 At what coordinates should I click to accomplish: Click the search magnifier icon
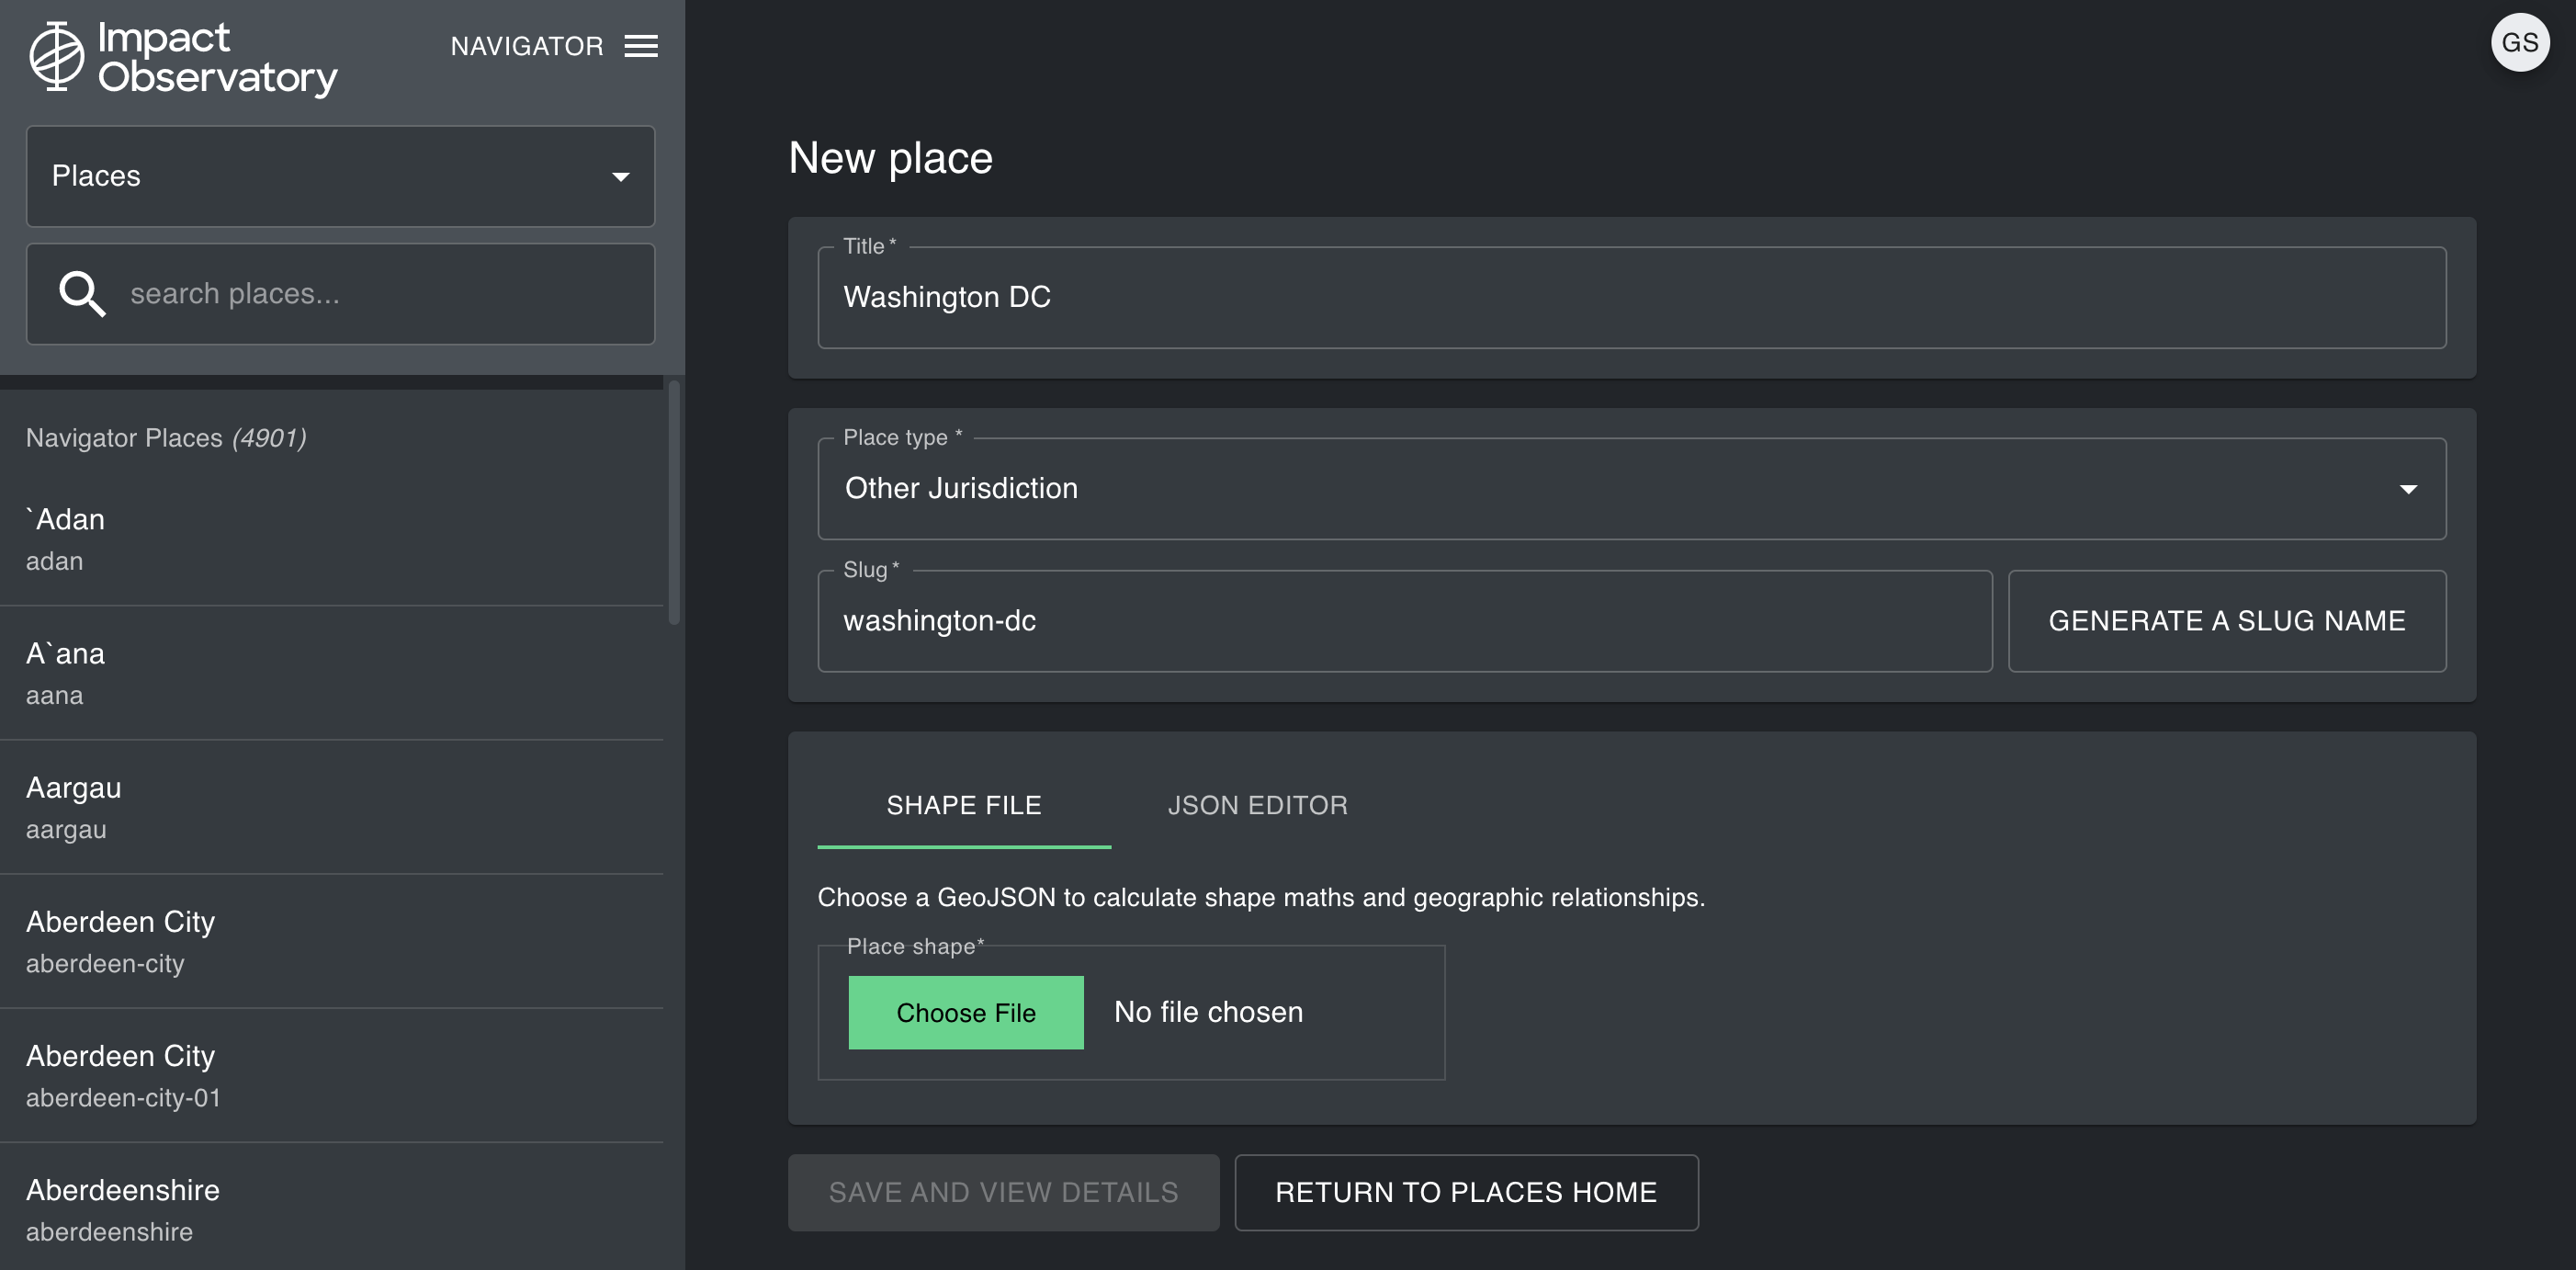pyautogui.click(x=82, y=294)
